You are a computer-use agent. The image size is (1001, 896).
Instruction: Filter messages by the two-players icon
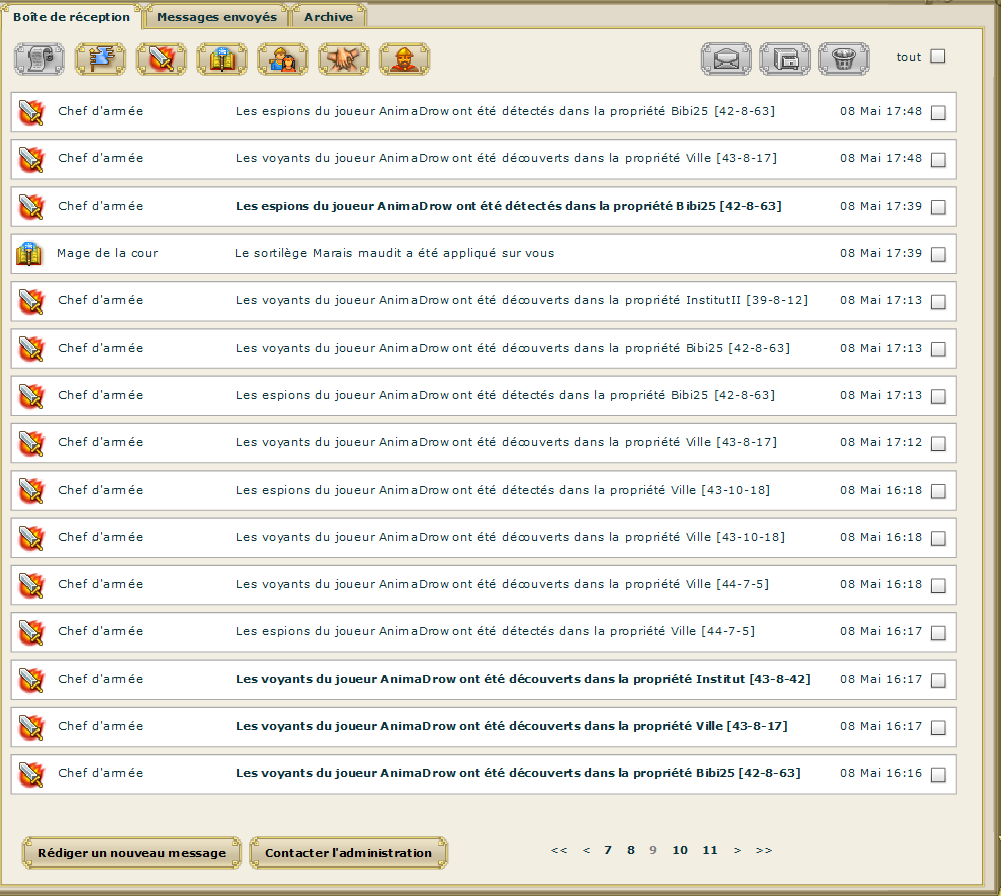click(x=283, y=59)
